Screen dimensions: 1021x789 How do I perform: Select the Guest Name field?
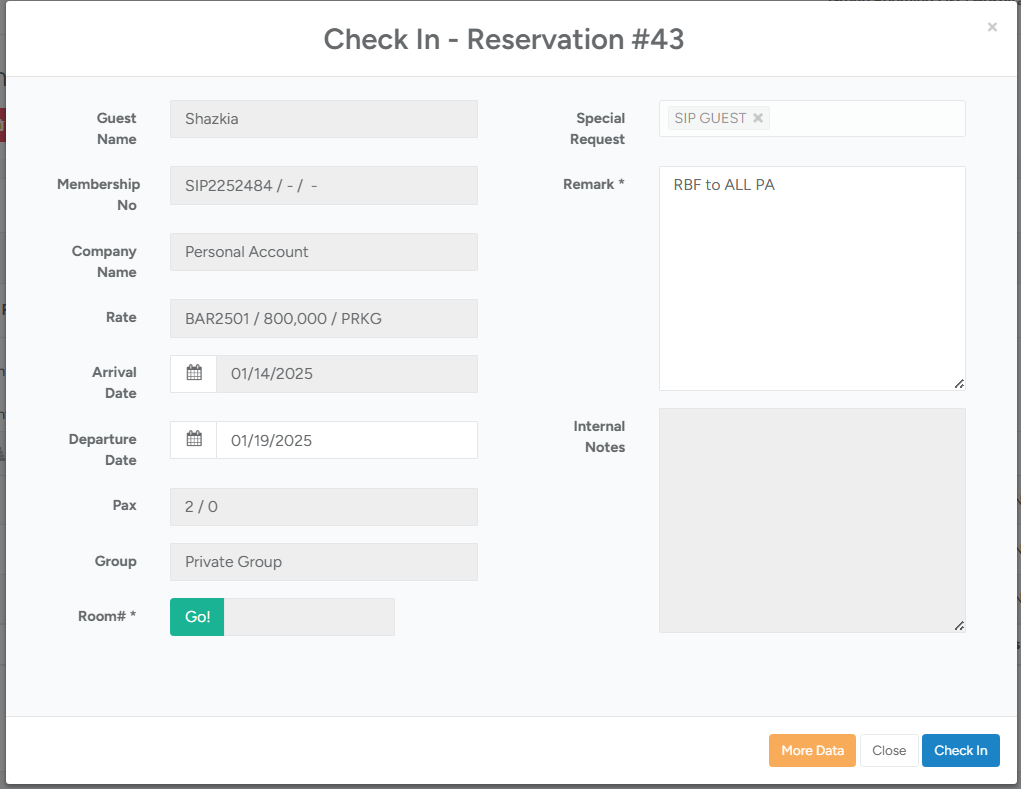pyautogui.click(x=323, y=119)
